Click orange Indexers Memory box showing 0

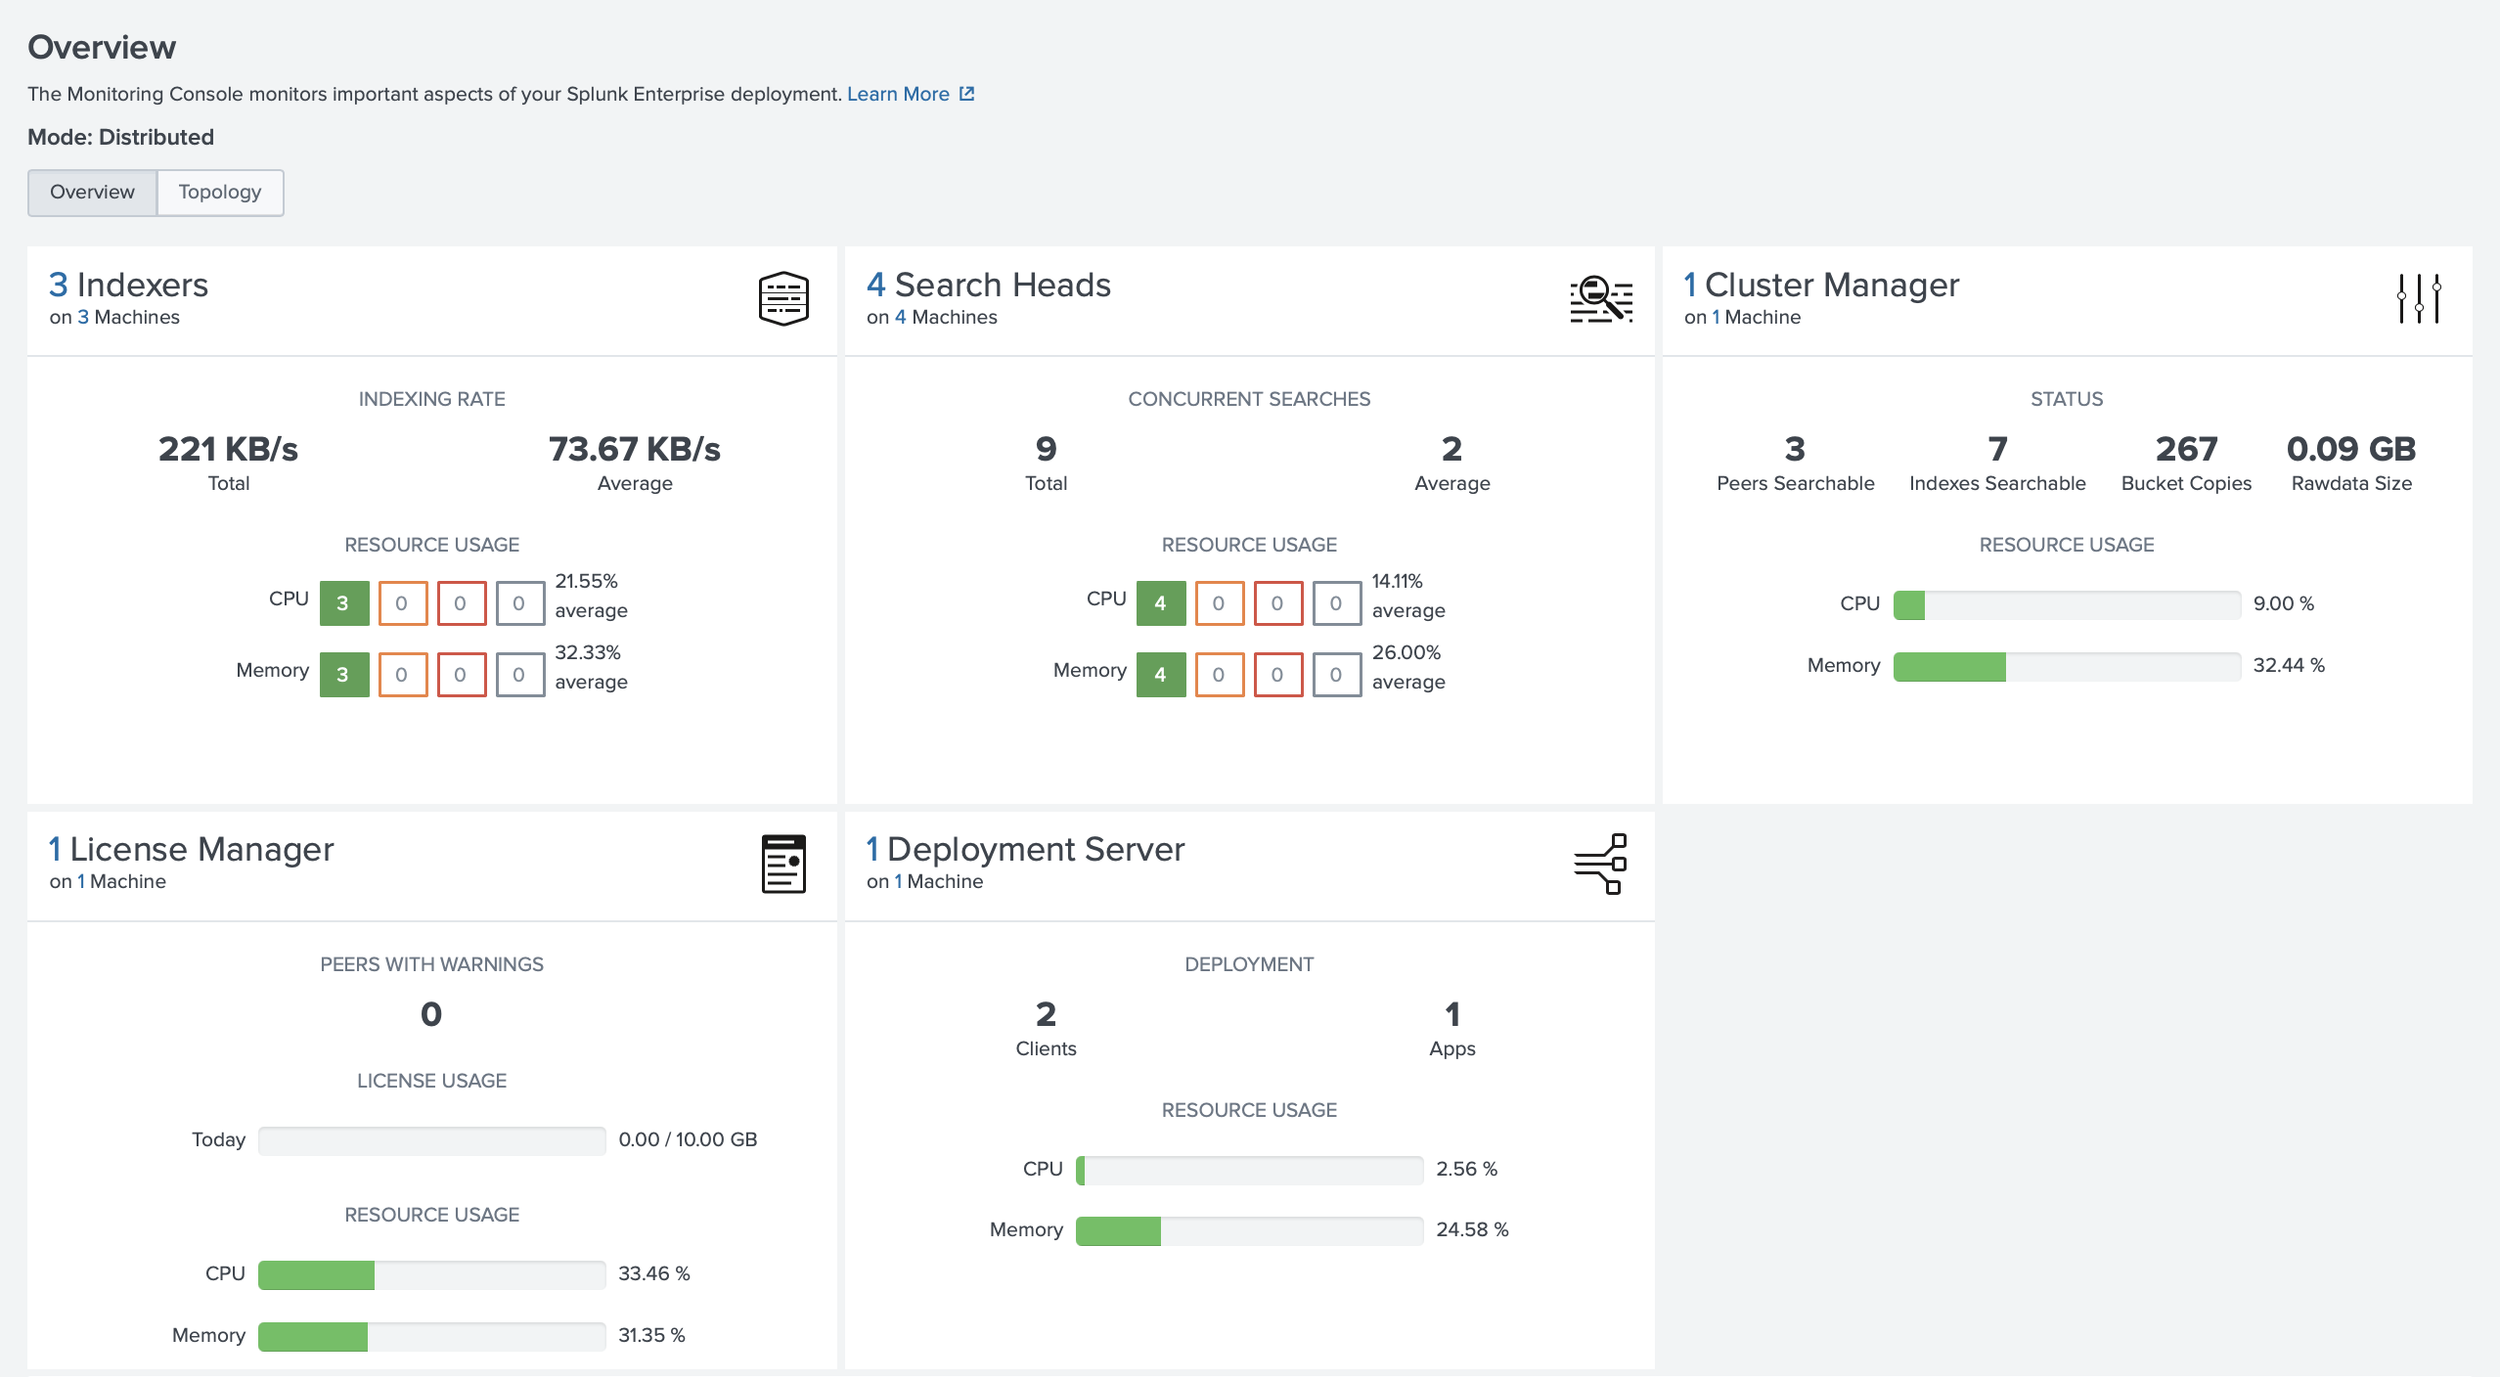[403, 674]
